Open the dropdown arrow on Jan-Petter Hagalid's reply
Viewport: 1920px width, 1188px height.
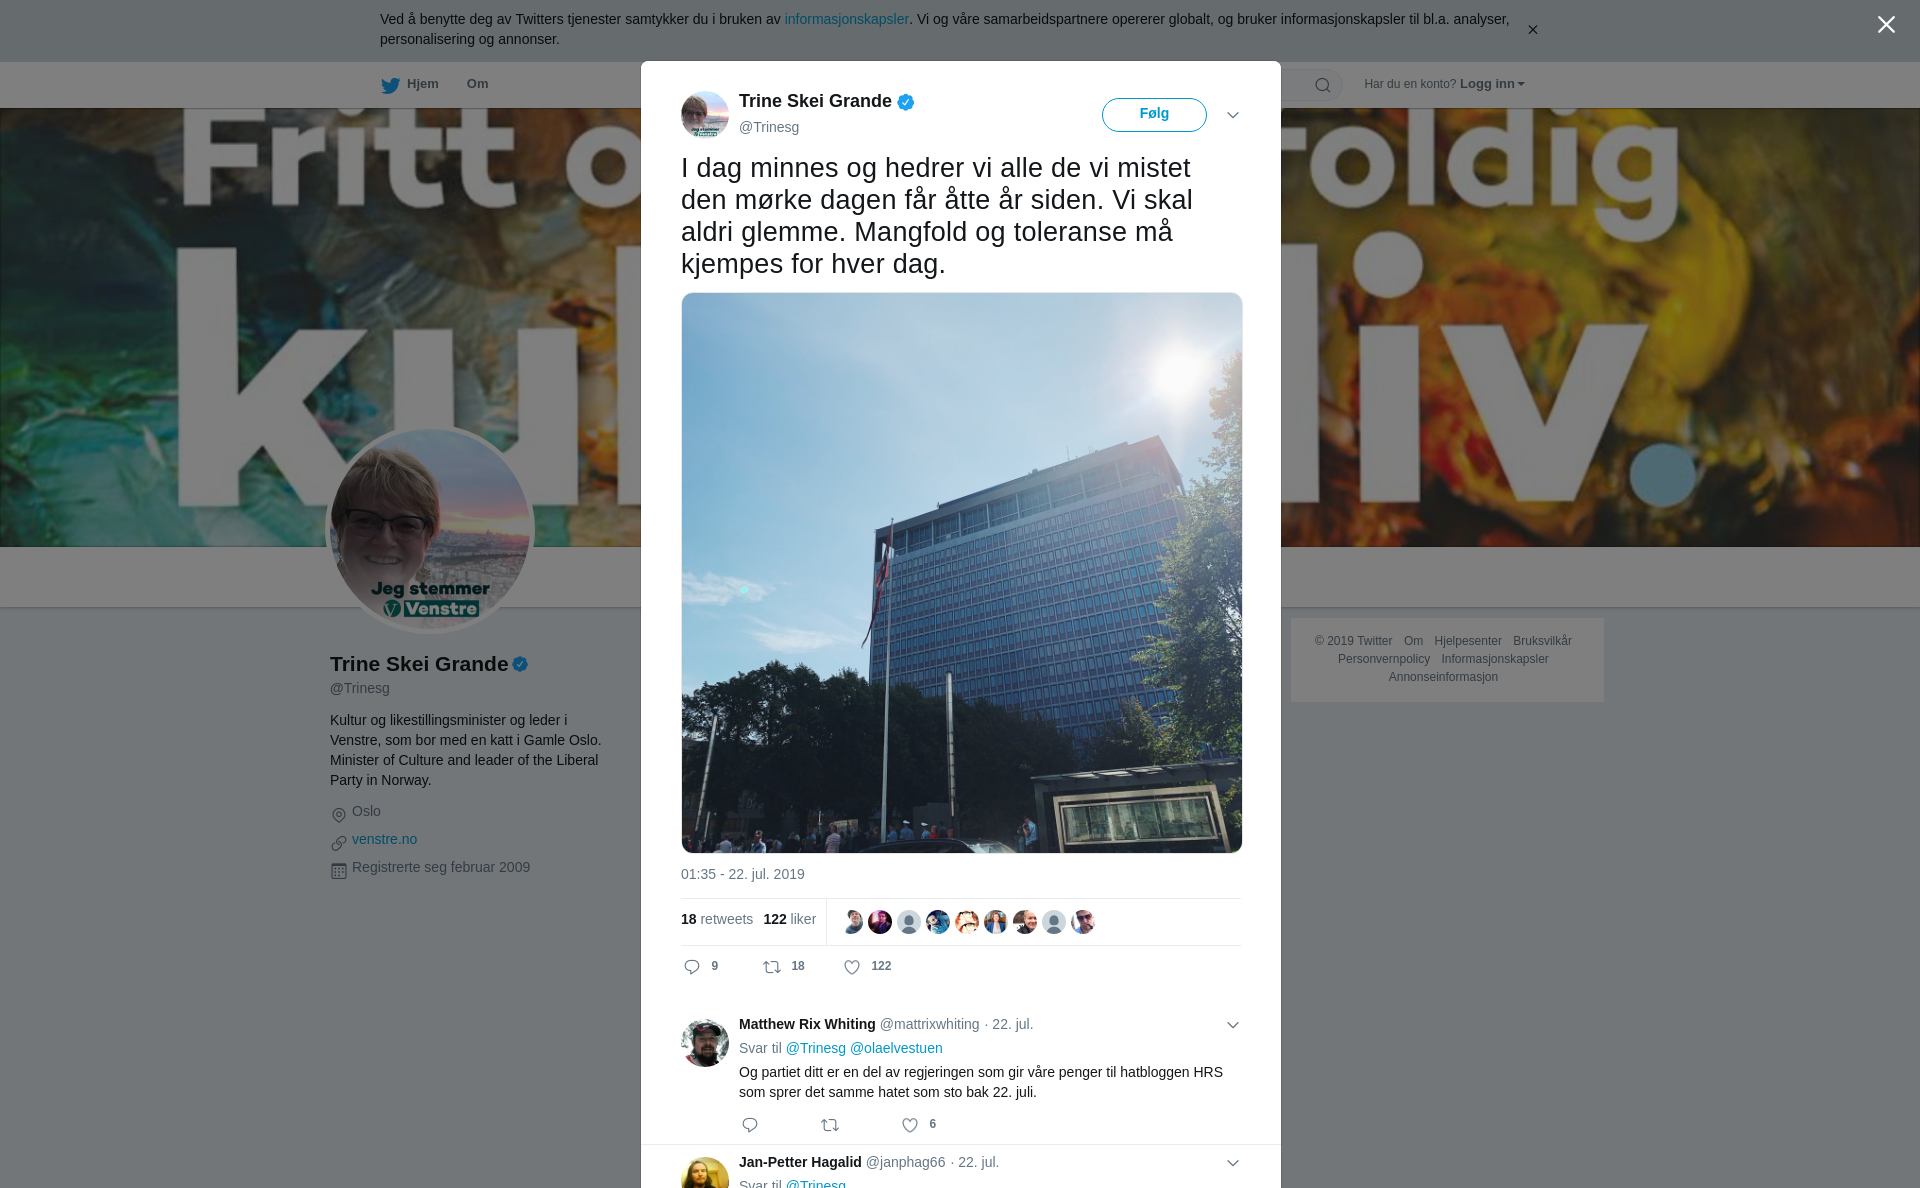coord(1233,1163)
